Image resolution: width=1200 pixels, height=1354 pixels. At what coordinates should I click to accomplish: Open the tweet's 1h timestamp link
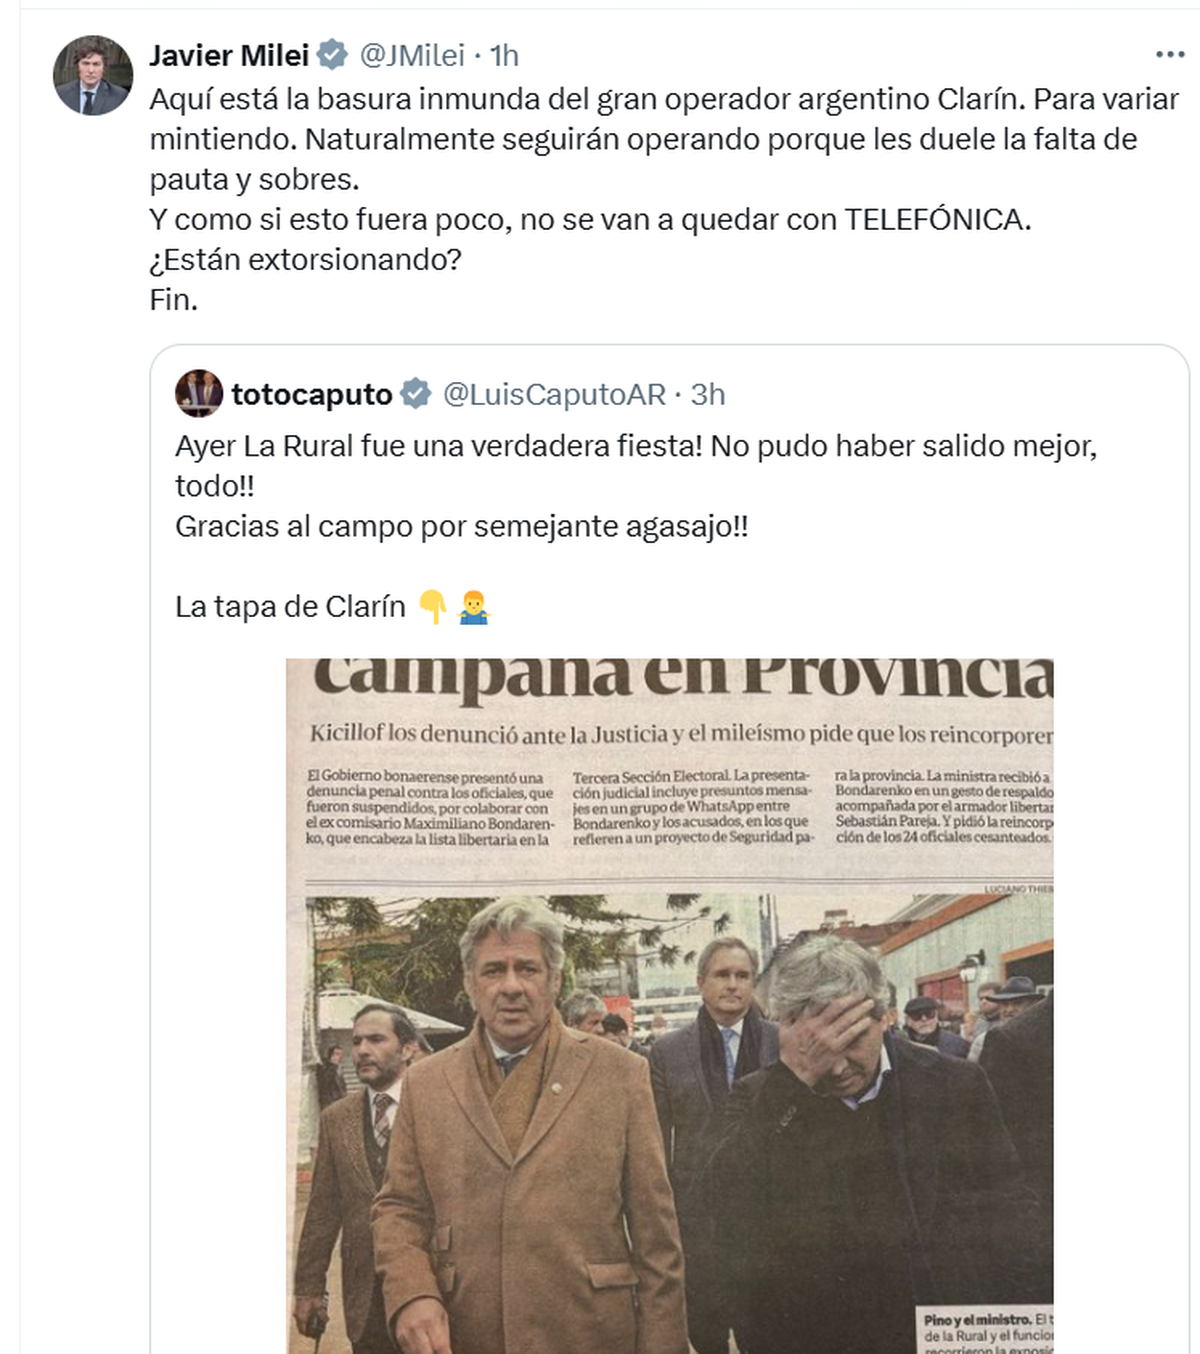tap(504, 55)
